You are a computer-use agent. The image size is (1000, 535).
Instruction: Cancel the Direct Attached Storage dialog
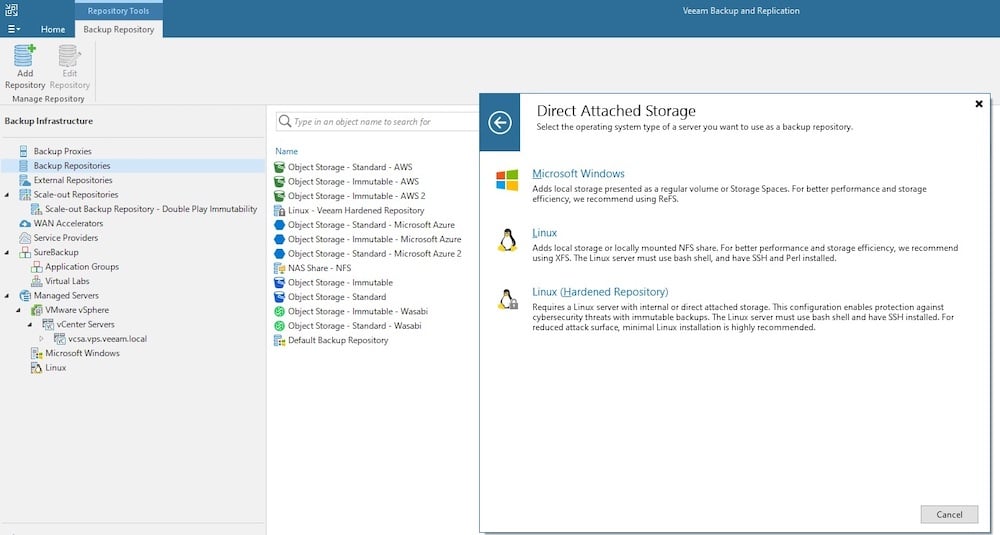coord(949,515)
